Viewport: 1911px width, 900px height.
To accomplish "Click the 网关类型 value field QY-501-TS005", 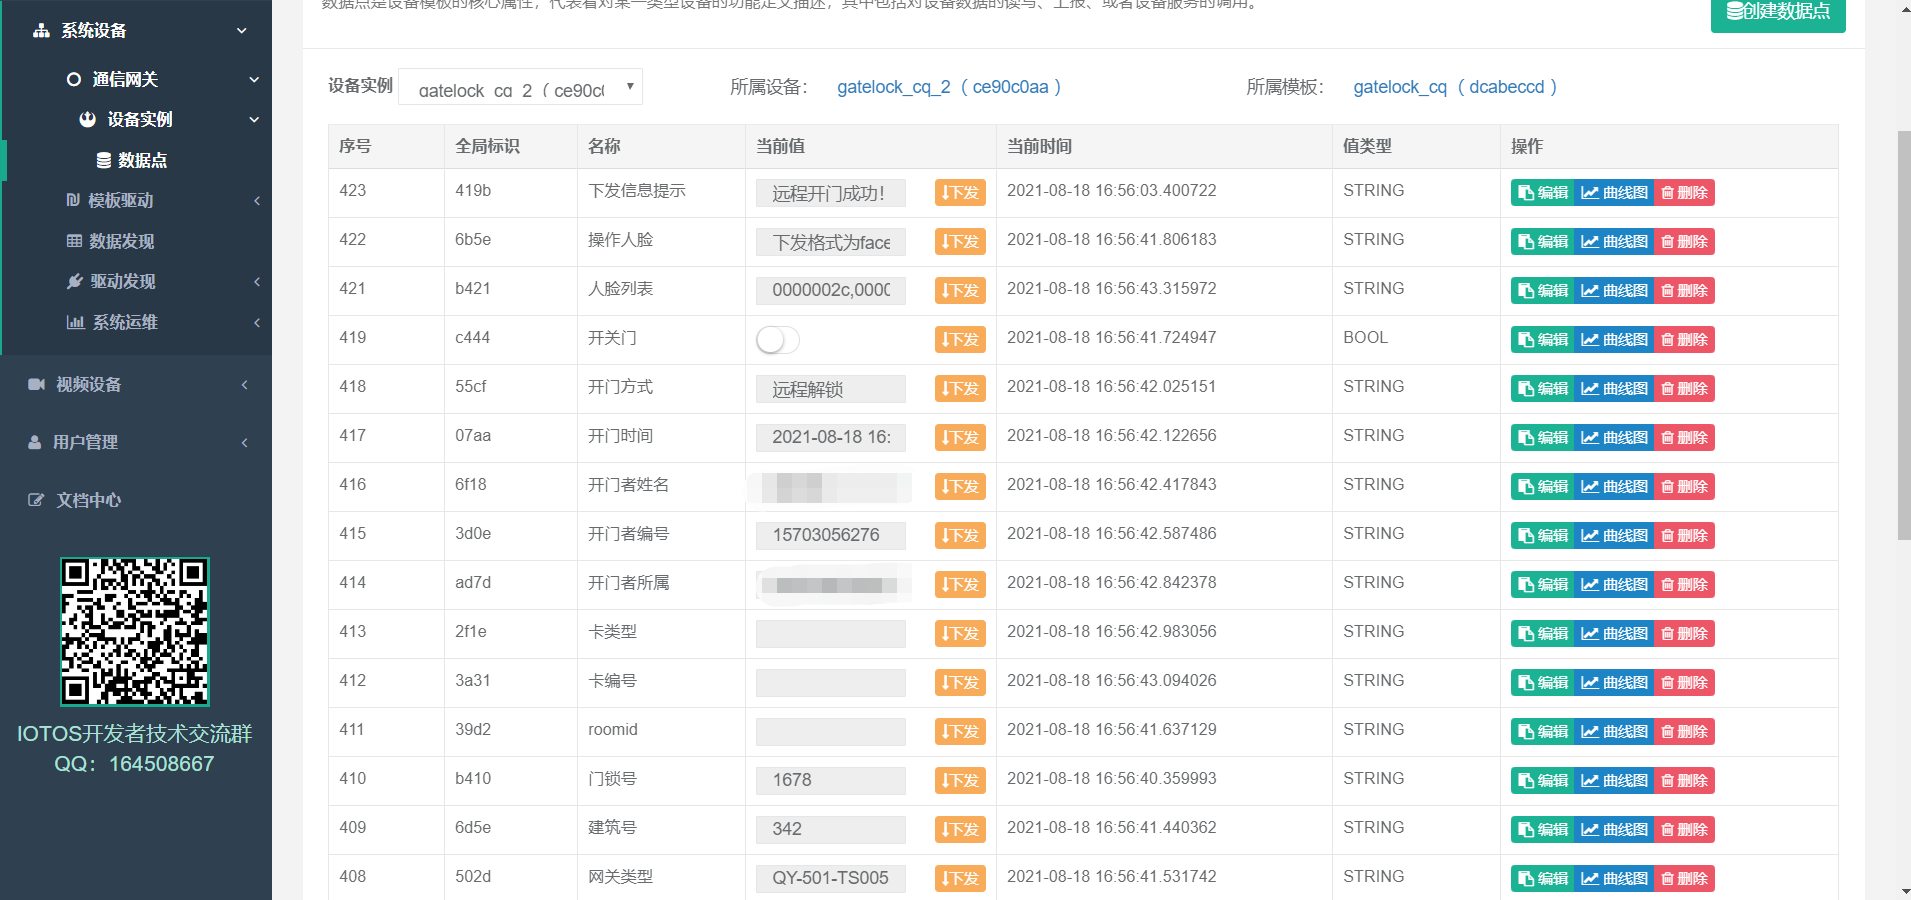I will (x=831, y=878).
